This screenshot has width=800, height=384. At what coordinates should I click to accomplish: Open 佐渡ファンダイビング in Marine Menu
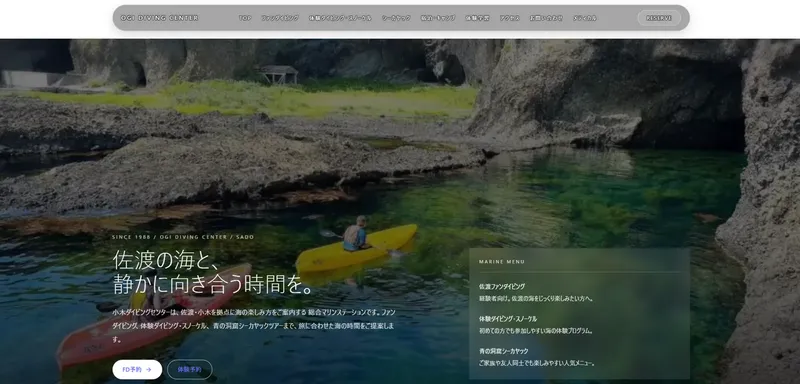tap(502, 287)
